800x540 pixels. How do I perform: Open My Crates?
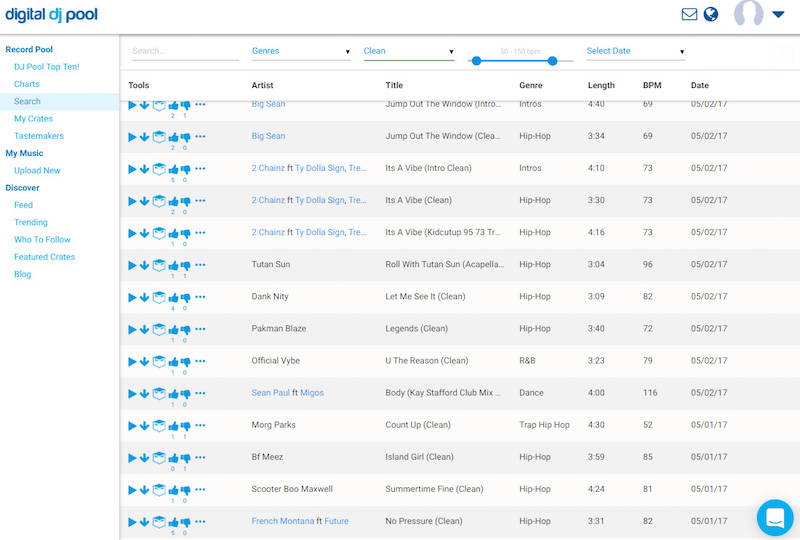(x=33, y=119)
